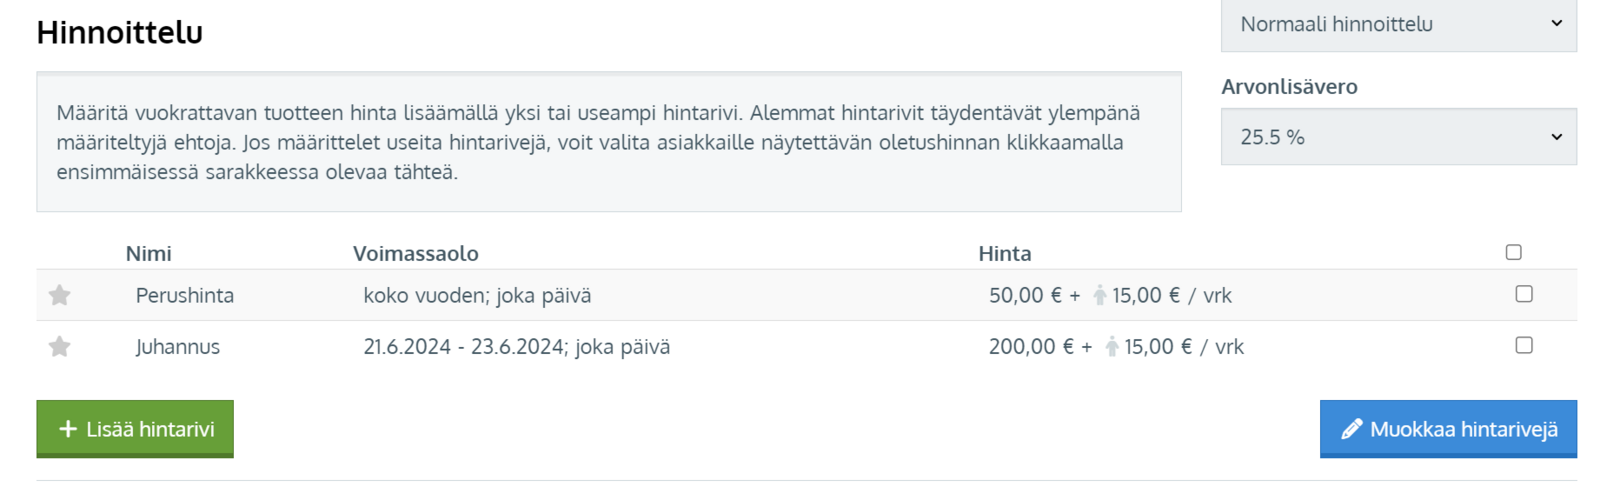Click the star icon next to Juhannus
1600x487 pixels.
tap(60, 346)
